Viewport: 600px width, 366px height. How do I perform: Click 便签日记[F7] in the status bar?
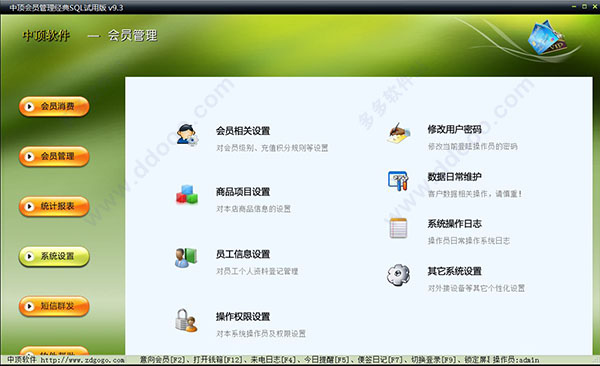click(380, 360)
